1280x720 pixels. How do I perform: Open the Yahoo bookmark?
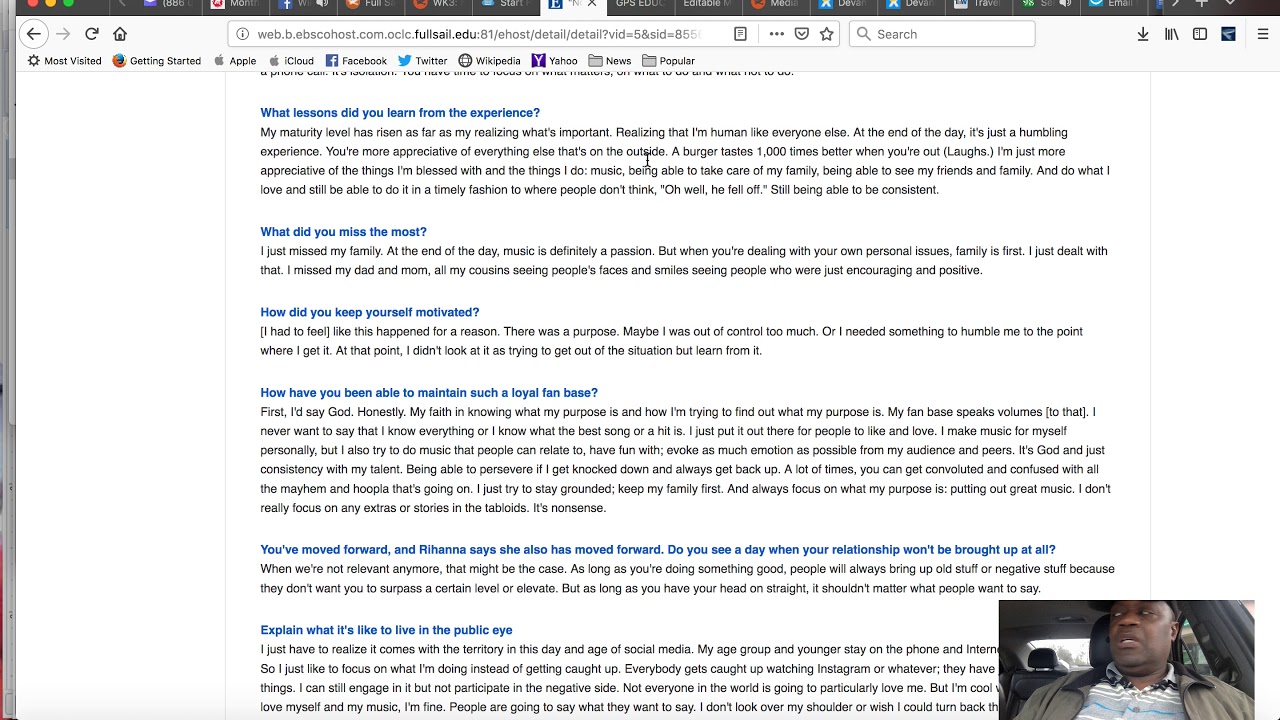click(x=554, y=61)
